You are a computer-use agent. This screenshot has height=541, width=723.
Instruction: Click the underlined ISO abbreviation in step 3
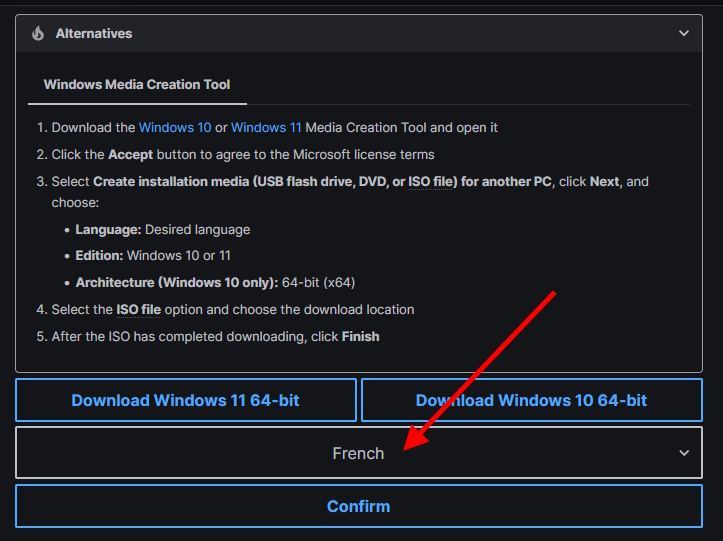coord(419,182)
